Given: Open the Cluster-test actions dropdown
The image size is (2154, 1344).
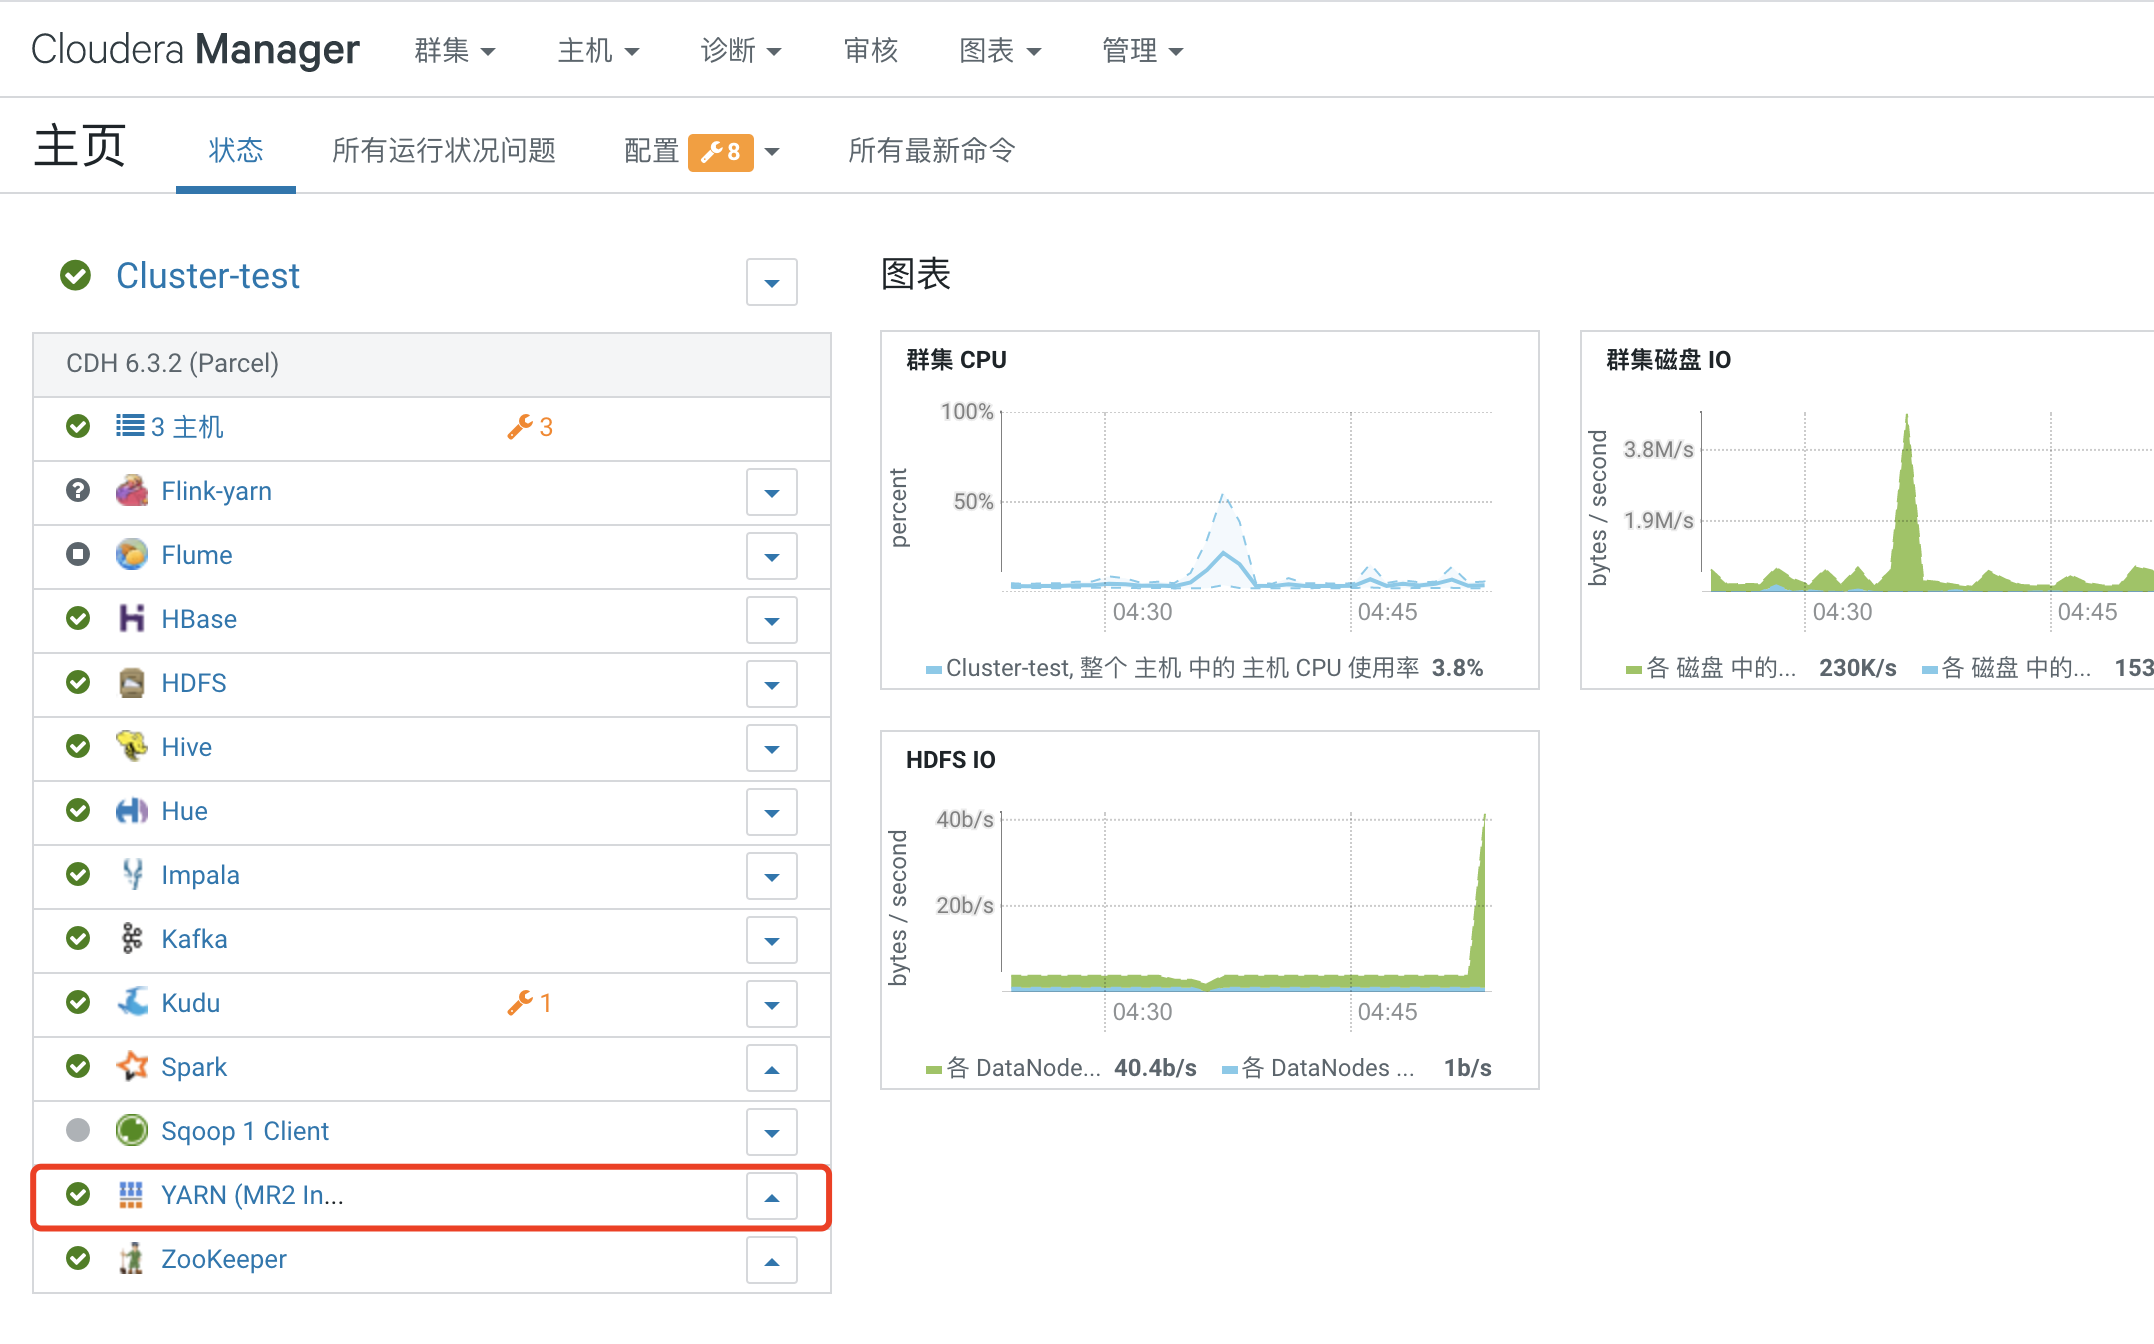Looking at the screenshot, I should point(771,283).
